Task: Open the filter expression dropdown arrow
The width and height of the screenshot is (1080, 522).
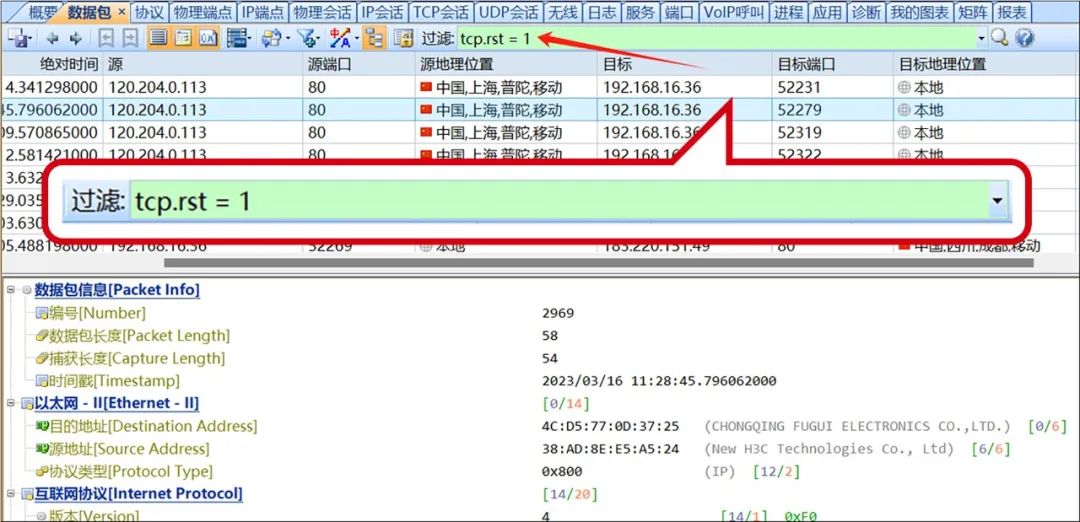Action: pos(982,38)
